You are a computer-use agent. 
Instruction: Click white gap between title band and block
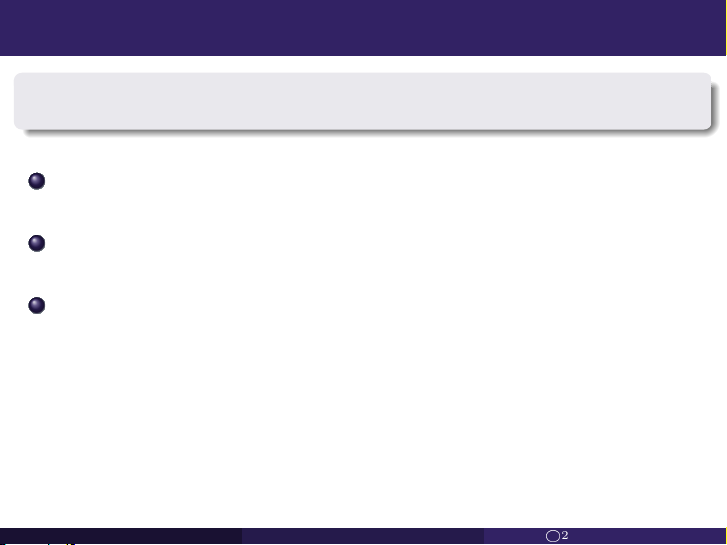click(363, 64)
